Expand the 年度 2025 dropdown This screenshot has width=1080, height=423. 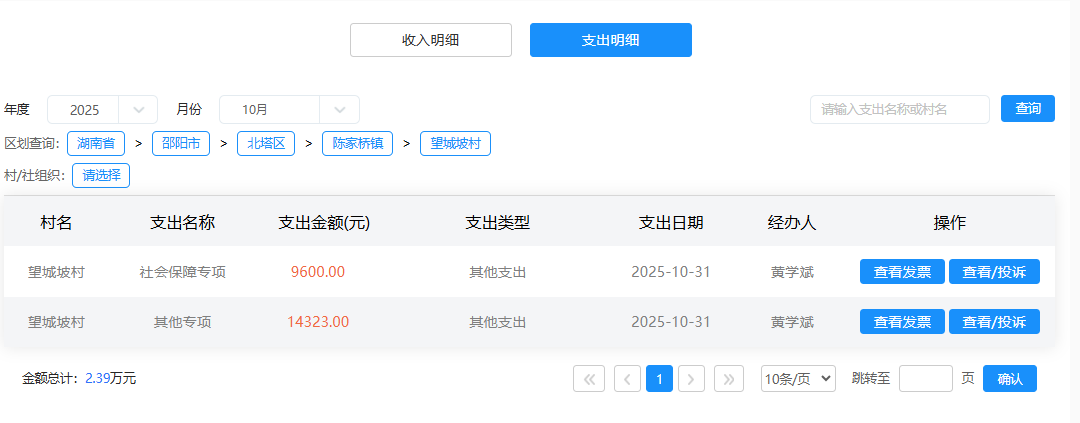coord(102,110)
